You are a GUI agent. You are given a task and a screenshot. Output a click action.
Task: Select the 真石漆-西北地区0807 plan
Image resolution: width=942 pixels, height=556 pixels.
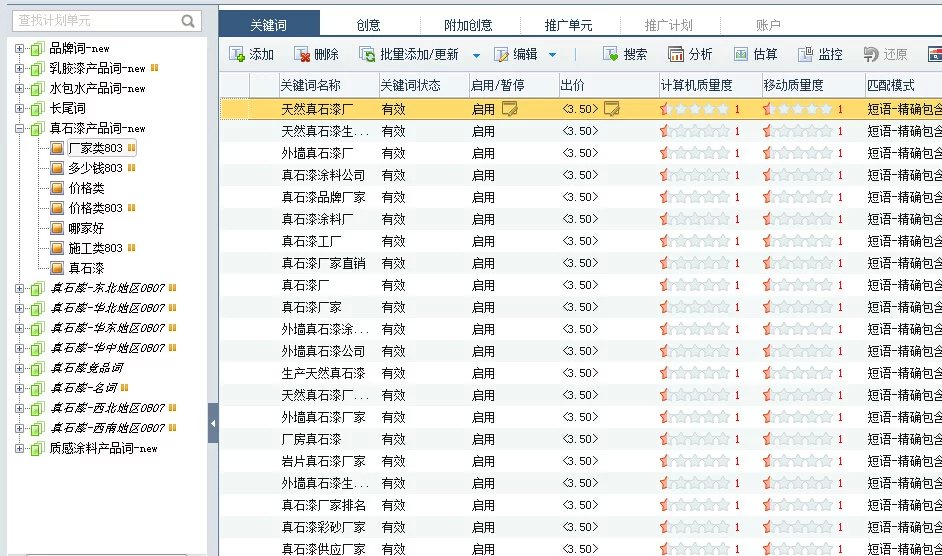pyautogui.click(x=107, y=408)
